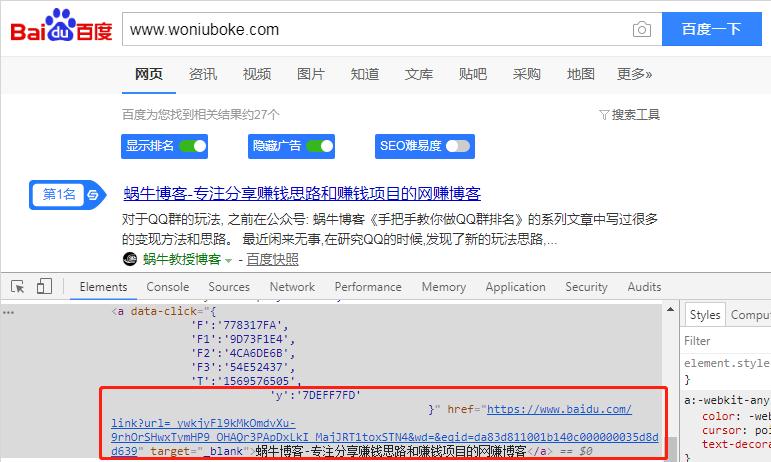Switch to the 地图 tab
This screenshot has width=771, height=462.
point(581,74)
